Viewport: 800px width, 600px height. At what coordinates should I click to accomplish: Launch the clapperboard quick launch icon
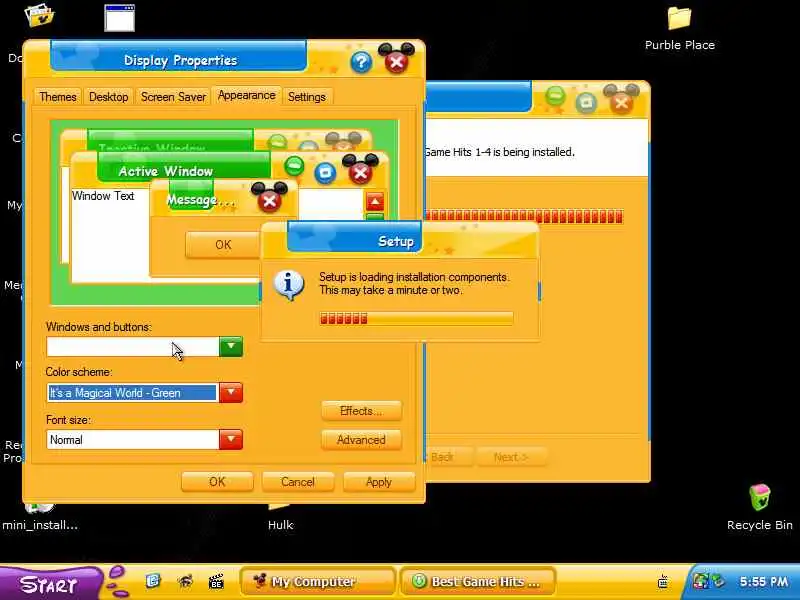(216, 581)
